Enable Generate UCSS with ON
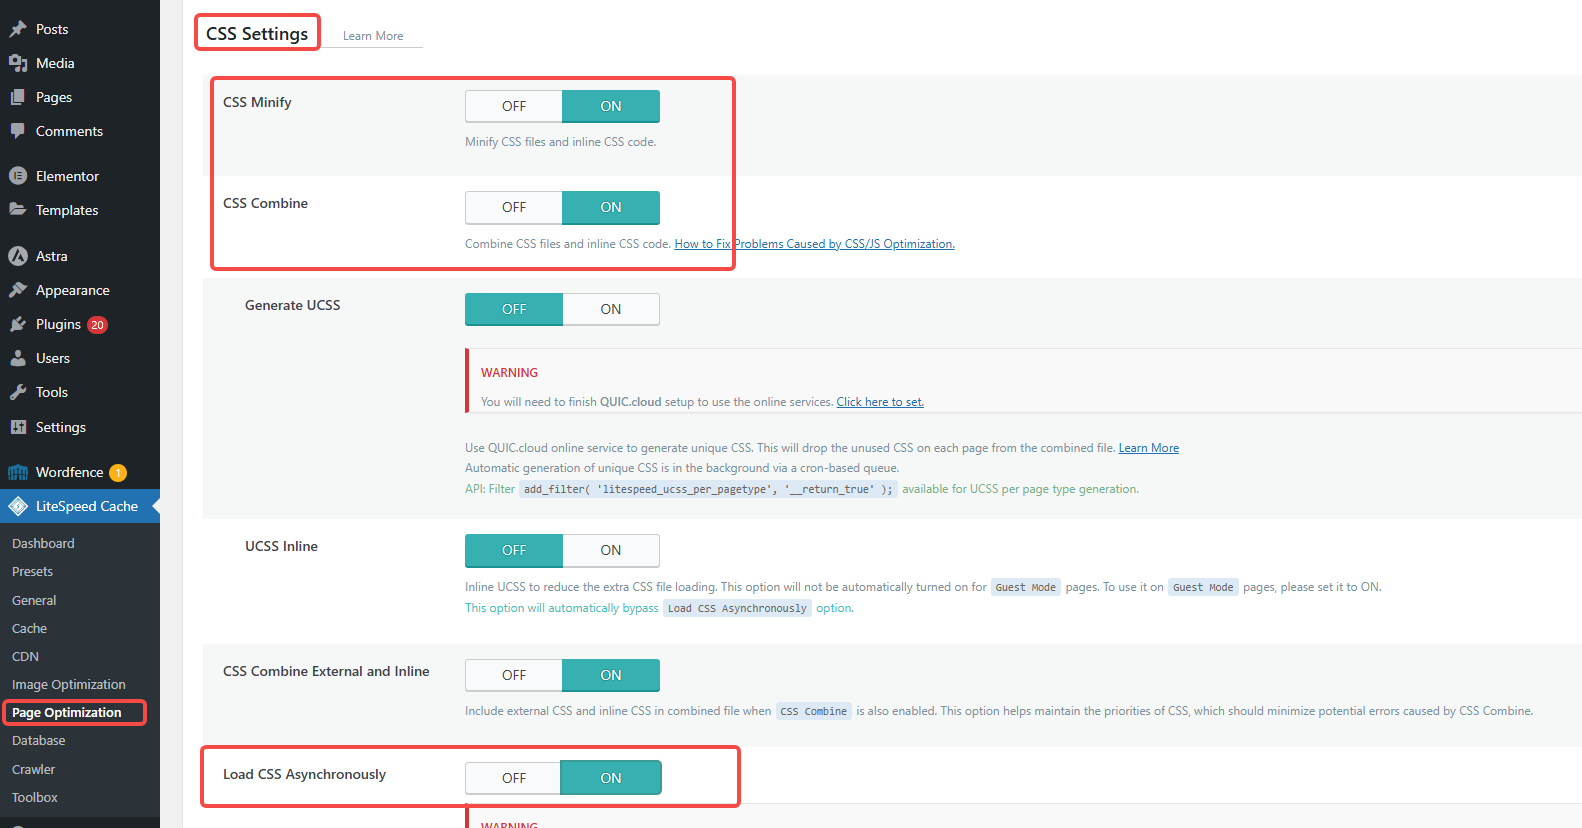The width and height of the screenshot is (1582, 828). [610, 309]
